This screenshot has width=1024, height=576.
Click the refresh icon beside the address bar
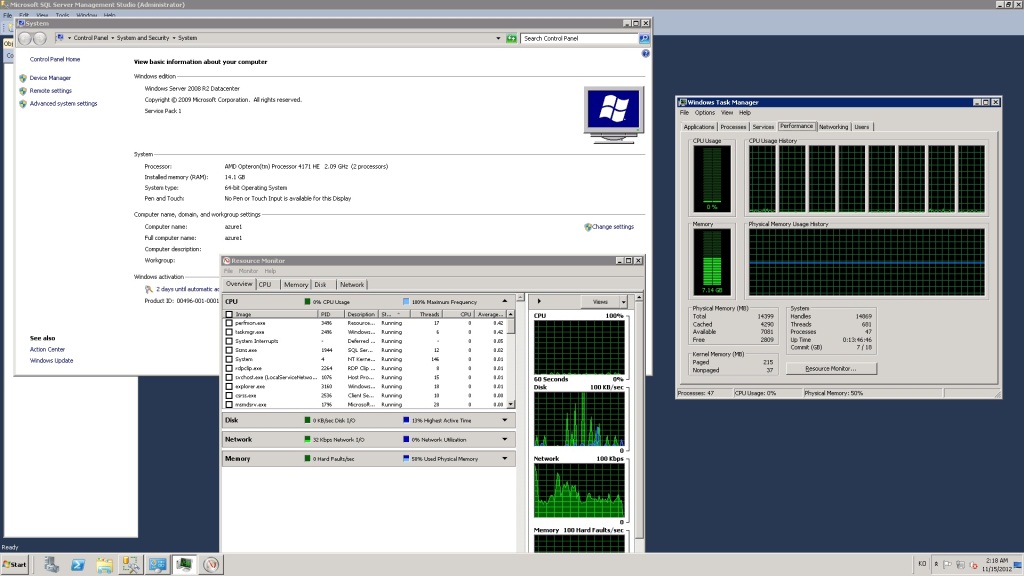[x=511, y=39]
